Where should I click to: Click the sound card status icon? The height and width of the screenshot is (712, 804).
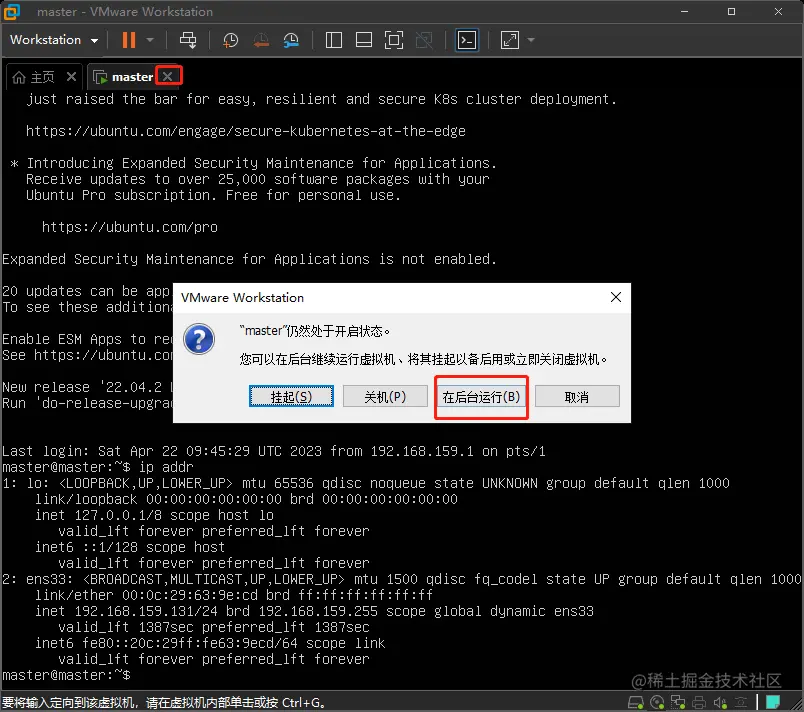(720, 702)
